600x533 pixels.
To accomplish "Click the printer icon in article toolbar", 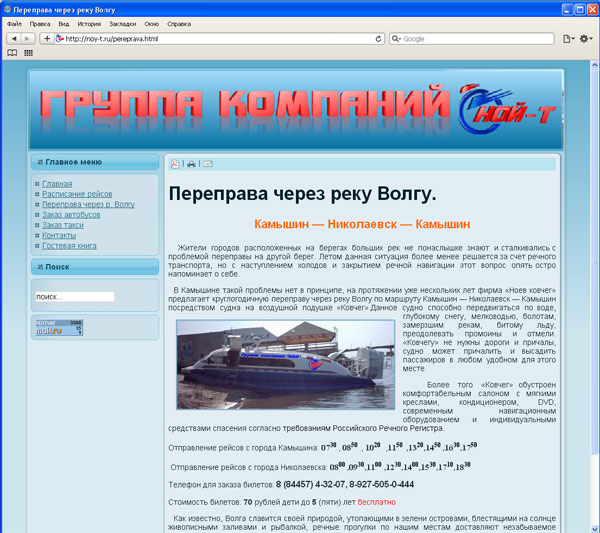I will click(191, 164).
